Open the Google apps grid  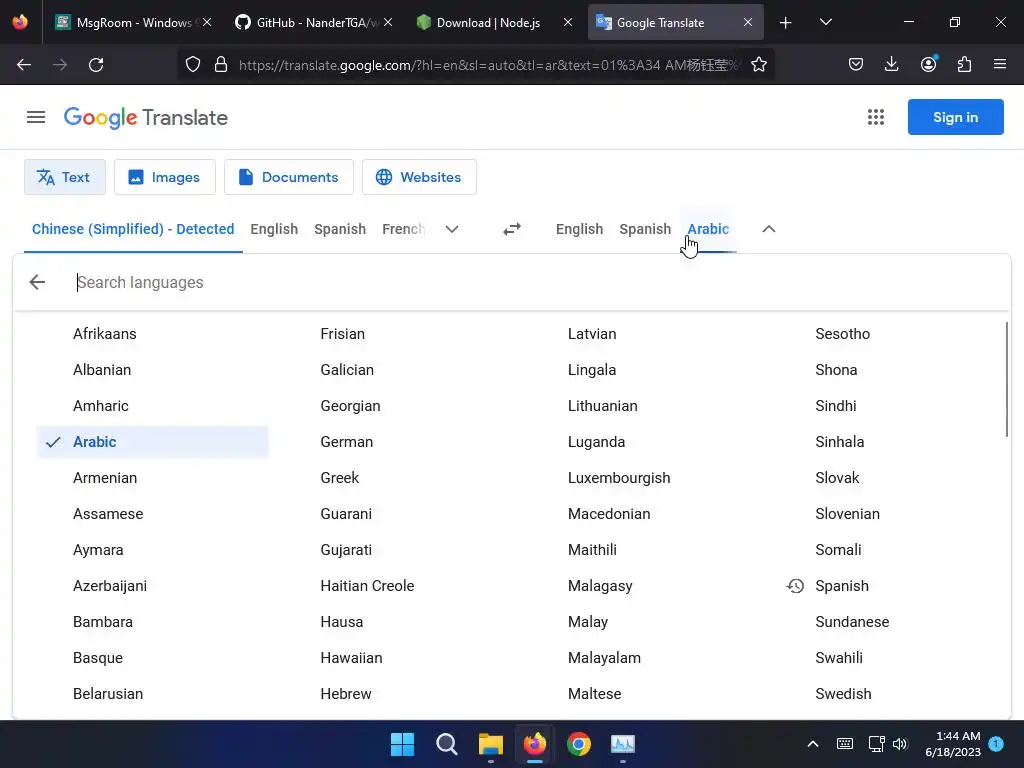pos(875,118)
